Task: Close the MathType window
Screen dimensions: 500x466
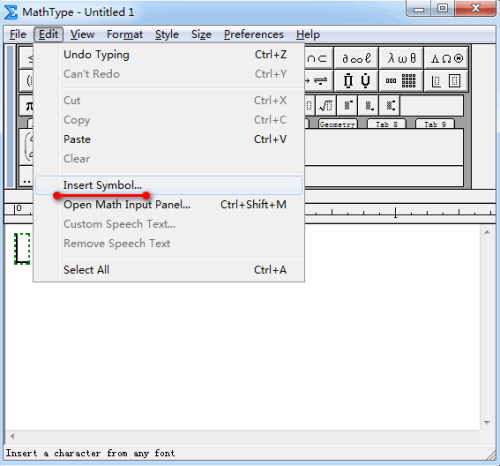Action: [475, 8]
